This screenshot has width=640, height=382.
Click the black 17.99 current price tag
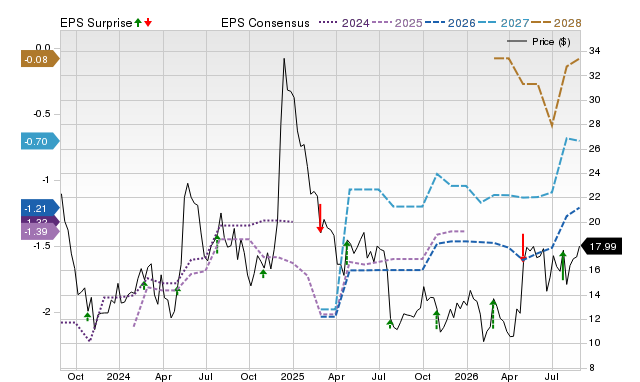coord(601,247)
